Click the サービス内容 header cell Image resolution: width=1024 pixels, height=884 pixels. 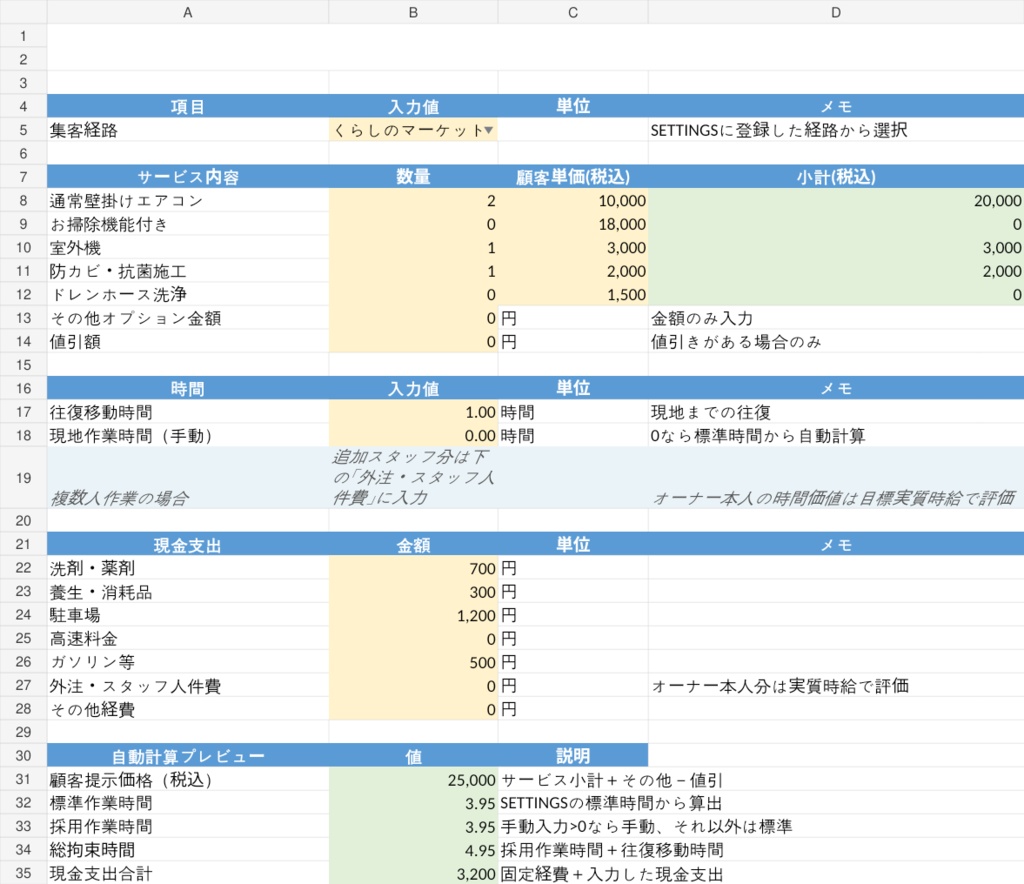pyautogui.click(x=187, y=176)
